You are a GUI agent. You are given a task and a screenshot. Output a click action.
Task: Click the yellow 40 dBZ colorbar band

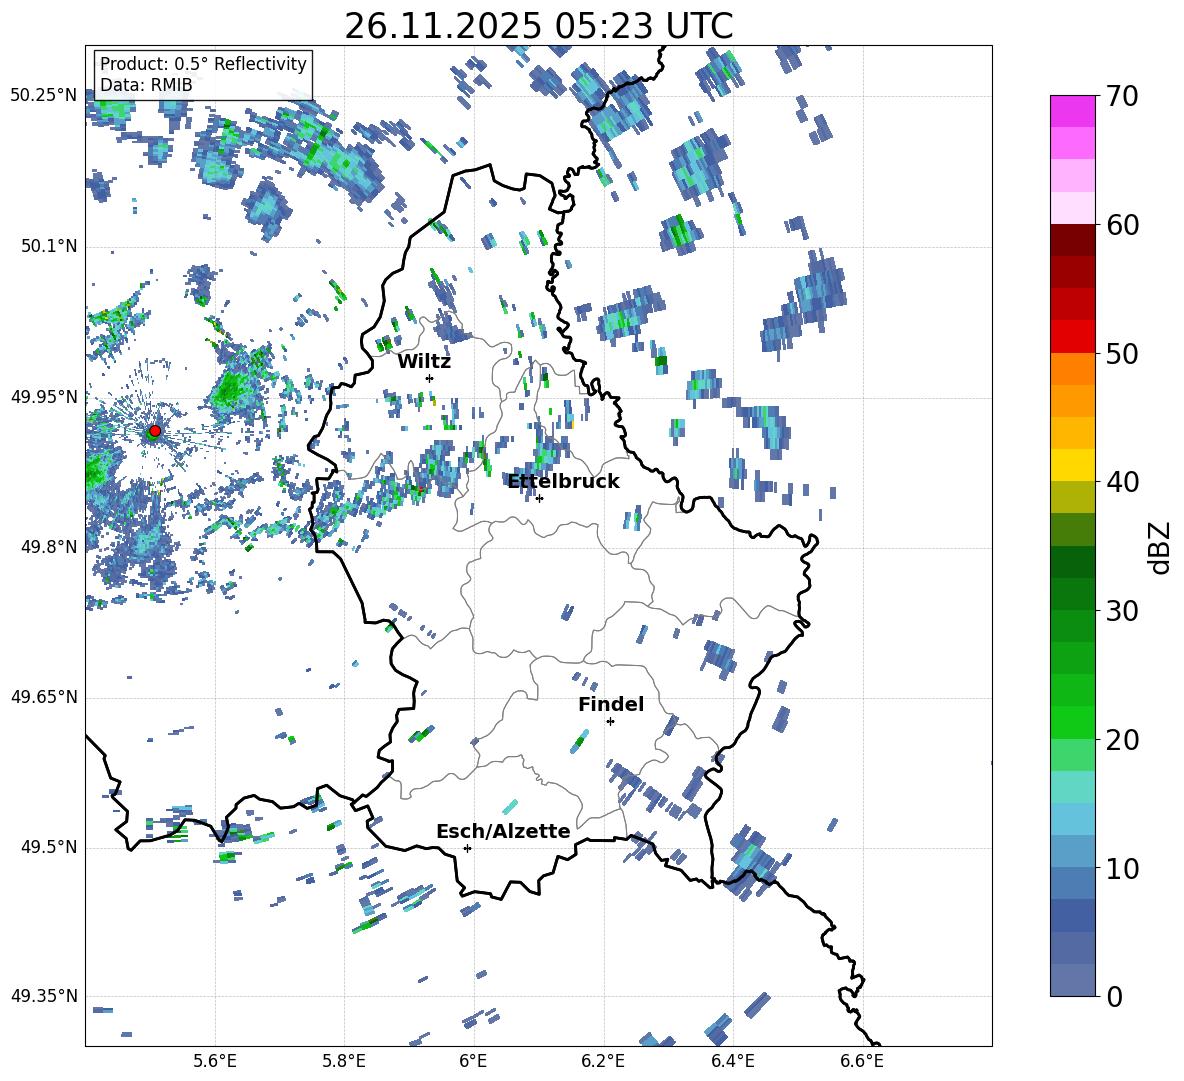click(1072, 465)
